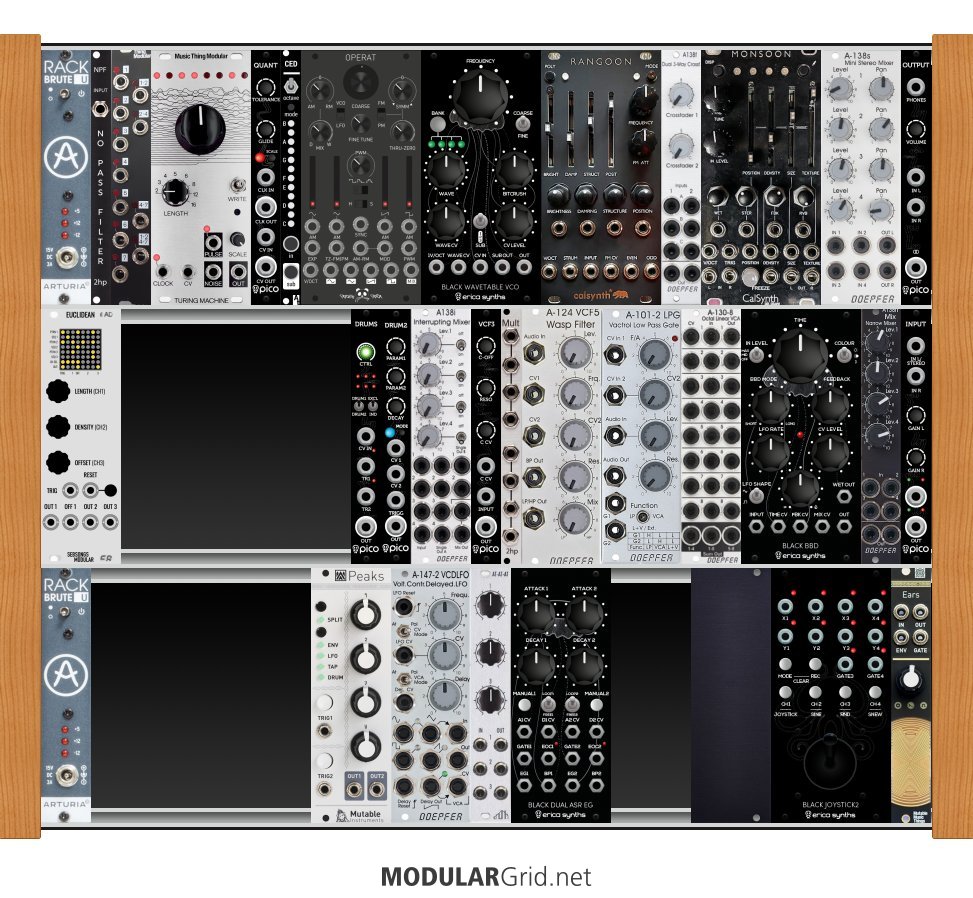The height and width of the screenshot is (898, 973).
Task: Click the Rangoon STRUM input jack
Action: tap(570, 271)
